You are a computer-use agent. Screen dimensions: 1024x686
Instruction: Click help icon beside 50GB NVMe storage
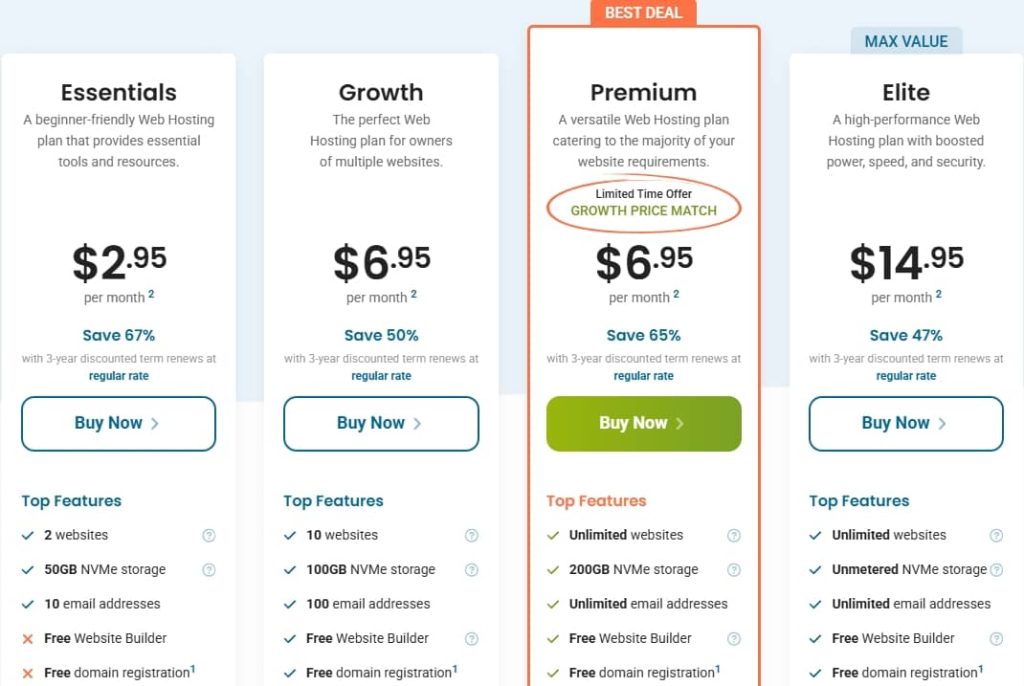(x=209, y=570)
